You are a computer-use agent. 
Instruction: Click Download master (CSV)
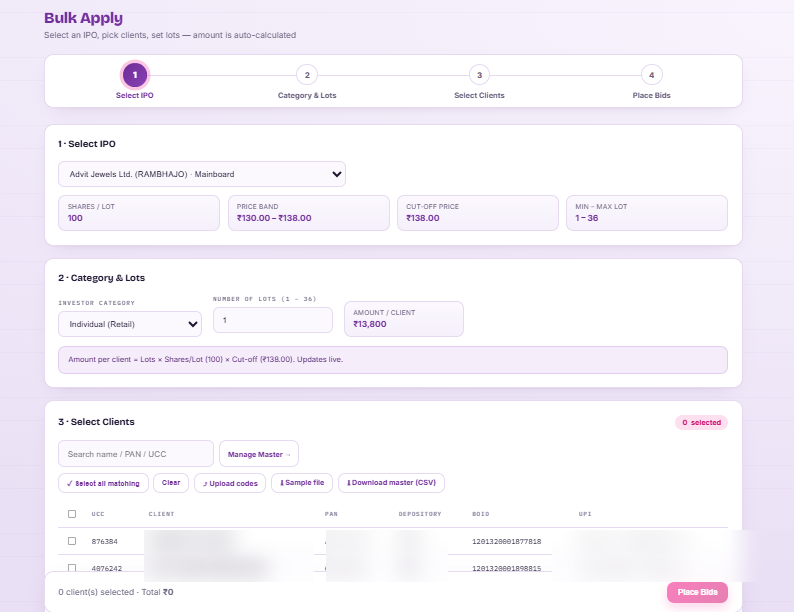pyautogui.click(x=391, y=483)
